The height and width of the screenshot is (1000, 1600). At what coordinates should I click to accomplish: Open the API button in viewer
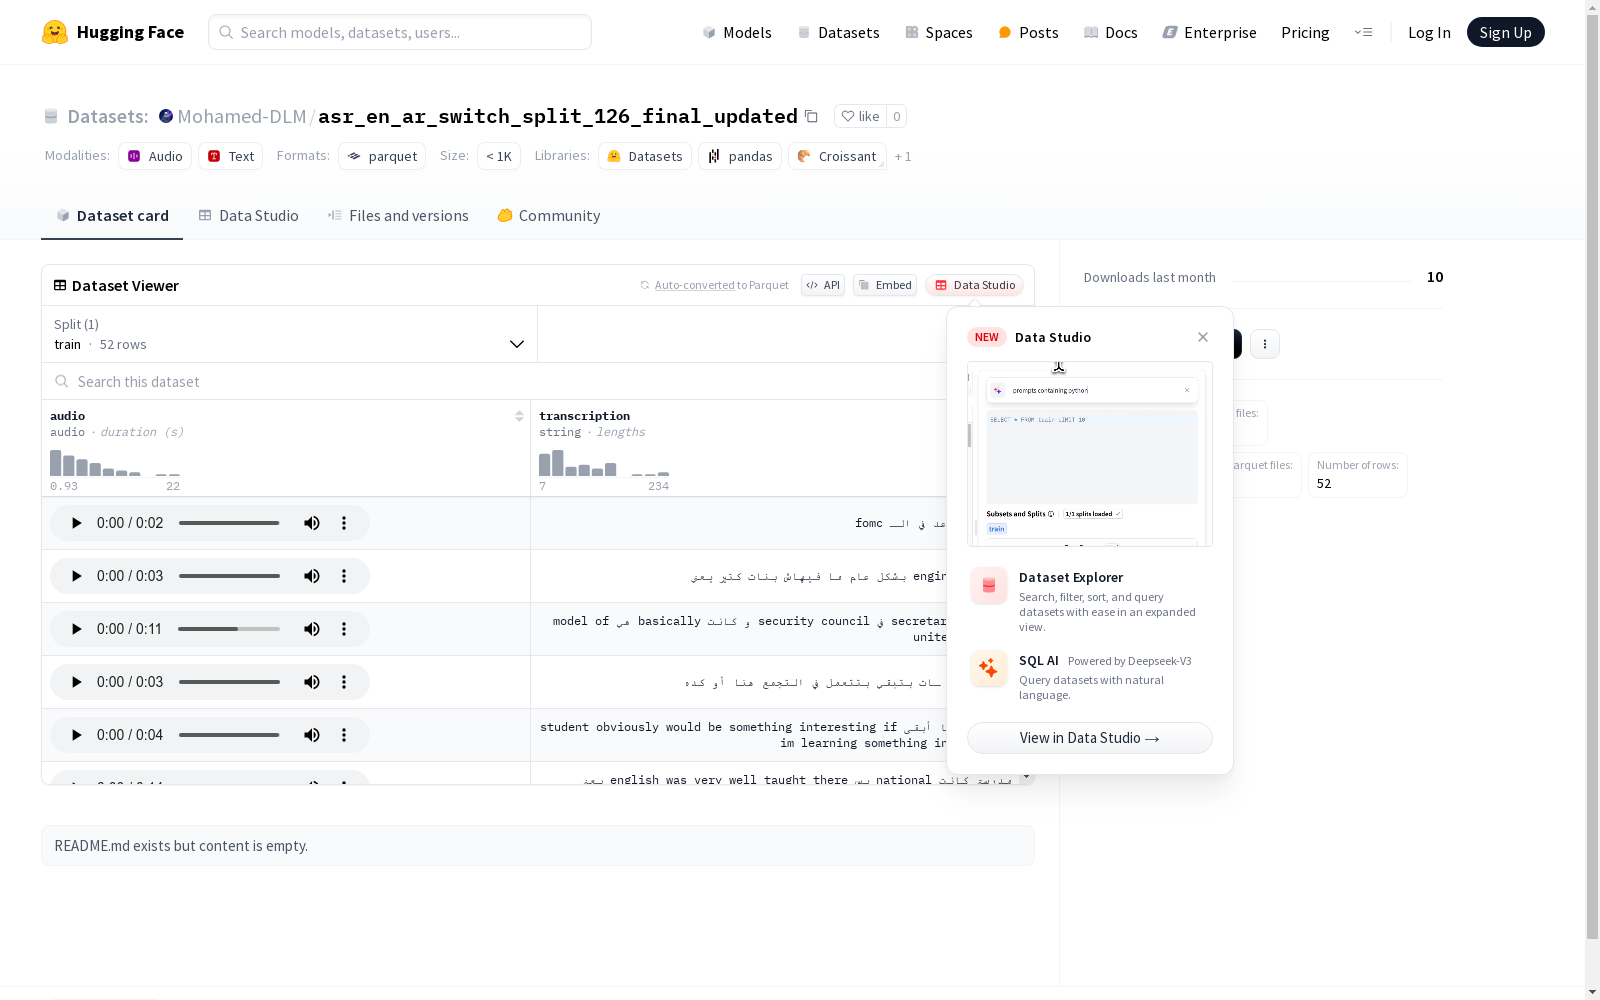[x=823, y=285]
